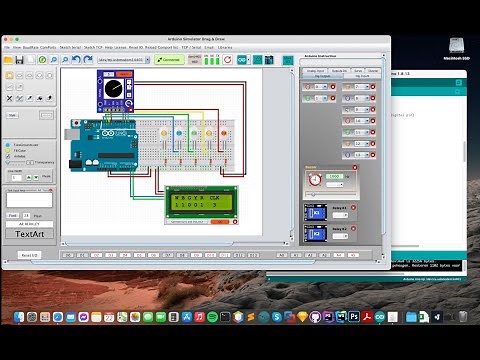
Task: Open Finder from the Dock
Action: tap(19, 317)
